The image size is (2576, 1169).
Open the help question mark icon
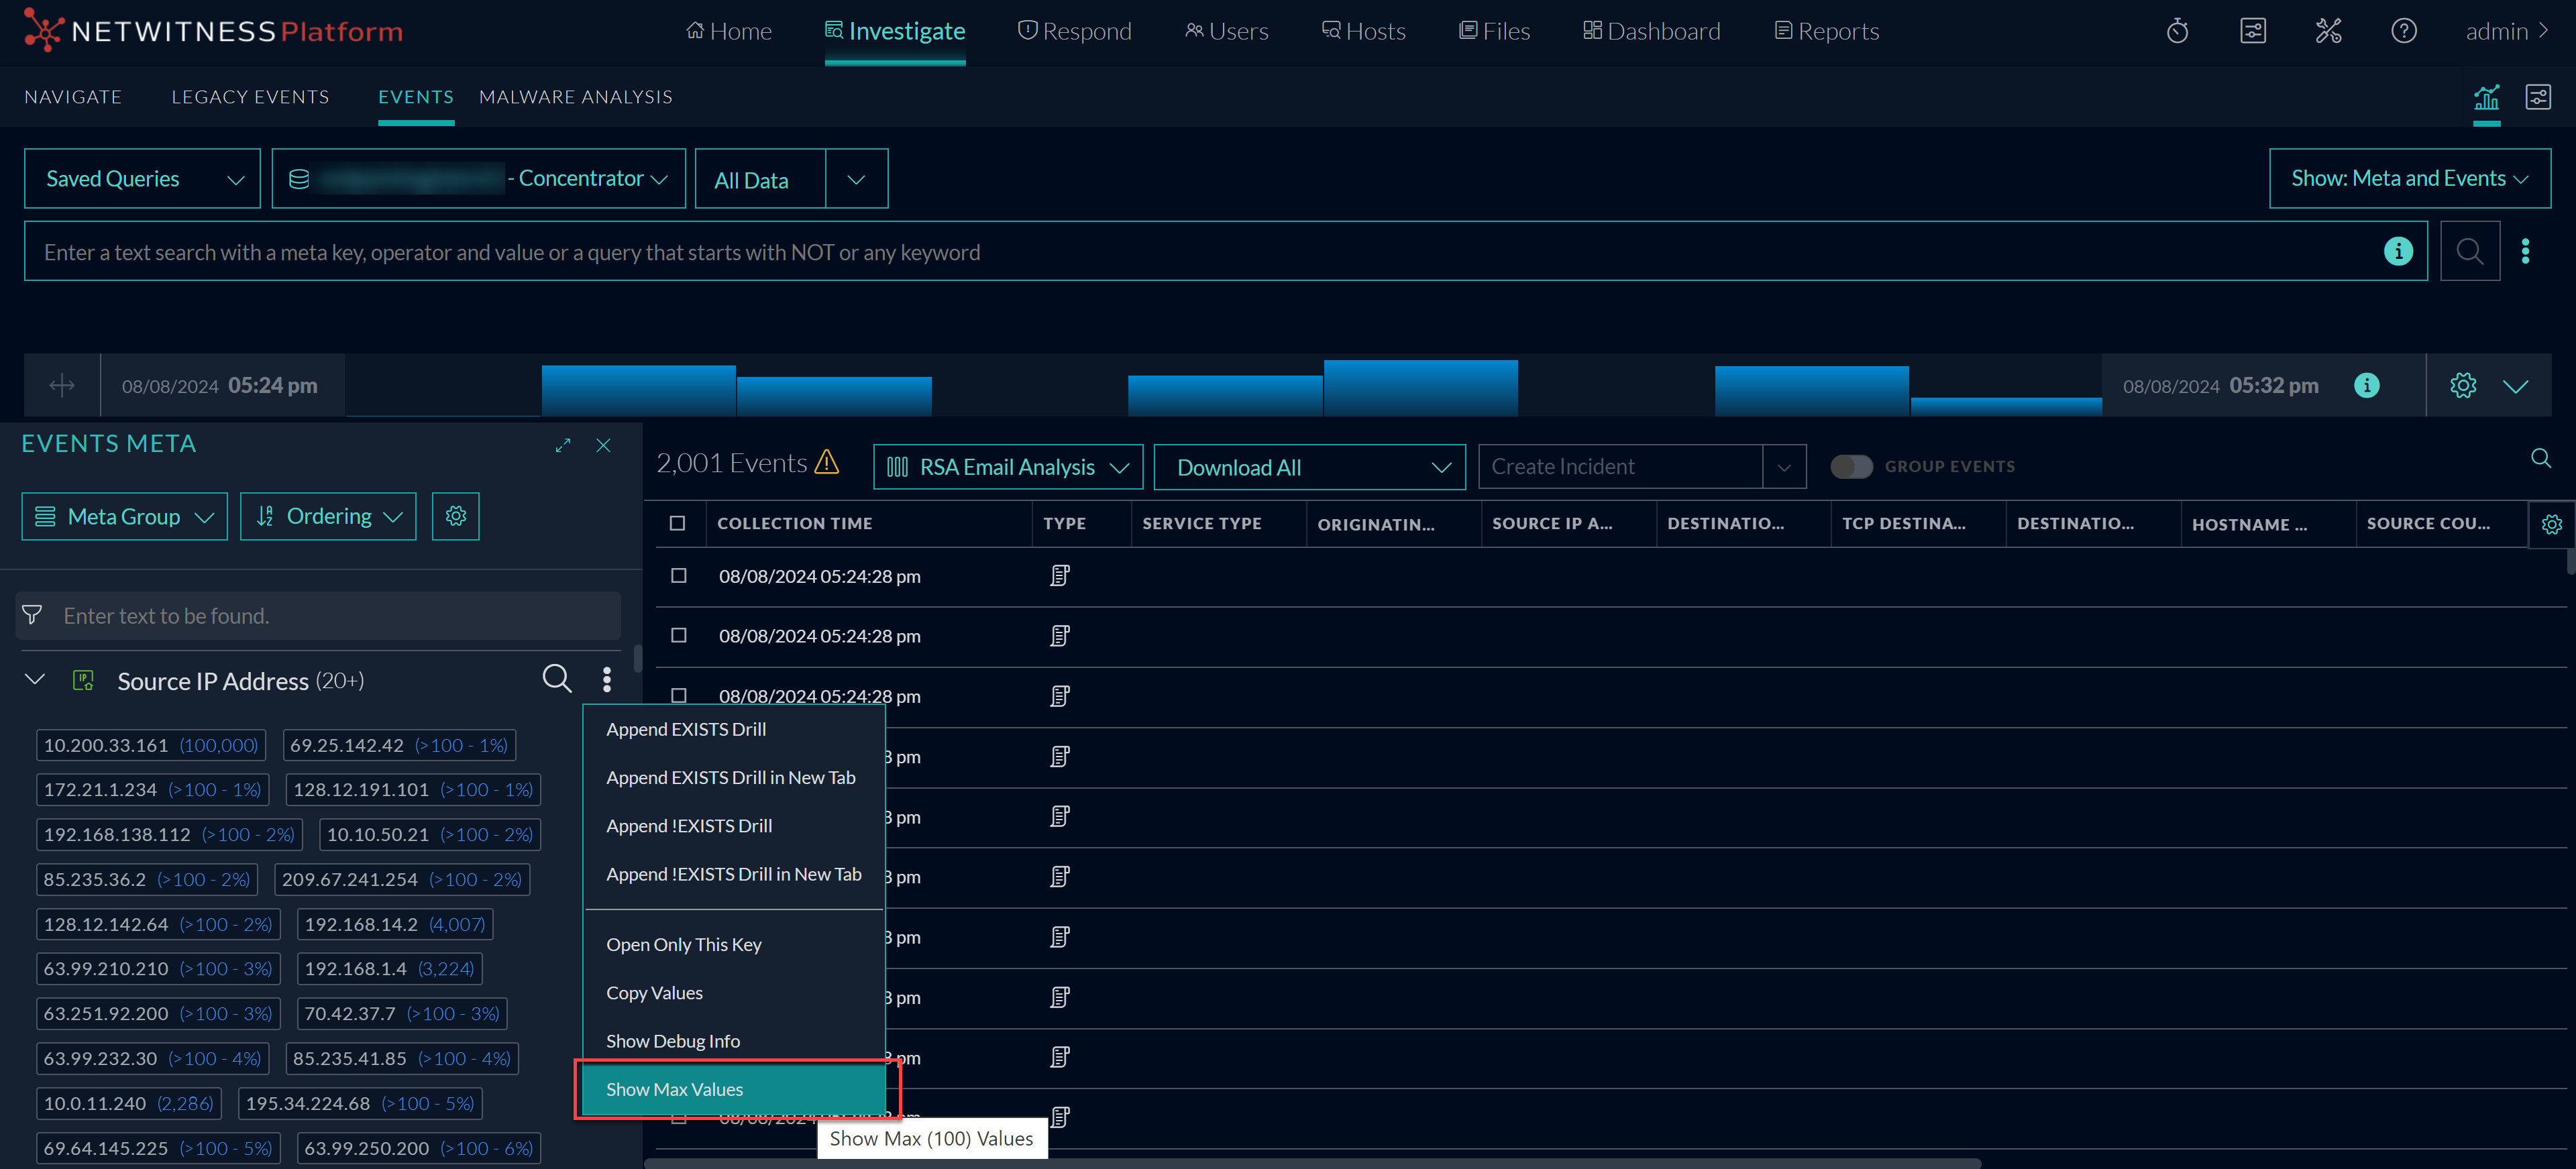click(x=2403, y=32)
